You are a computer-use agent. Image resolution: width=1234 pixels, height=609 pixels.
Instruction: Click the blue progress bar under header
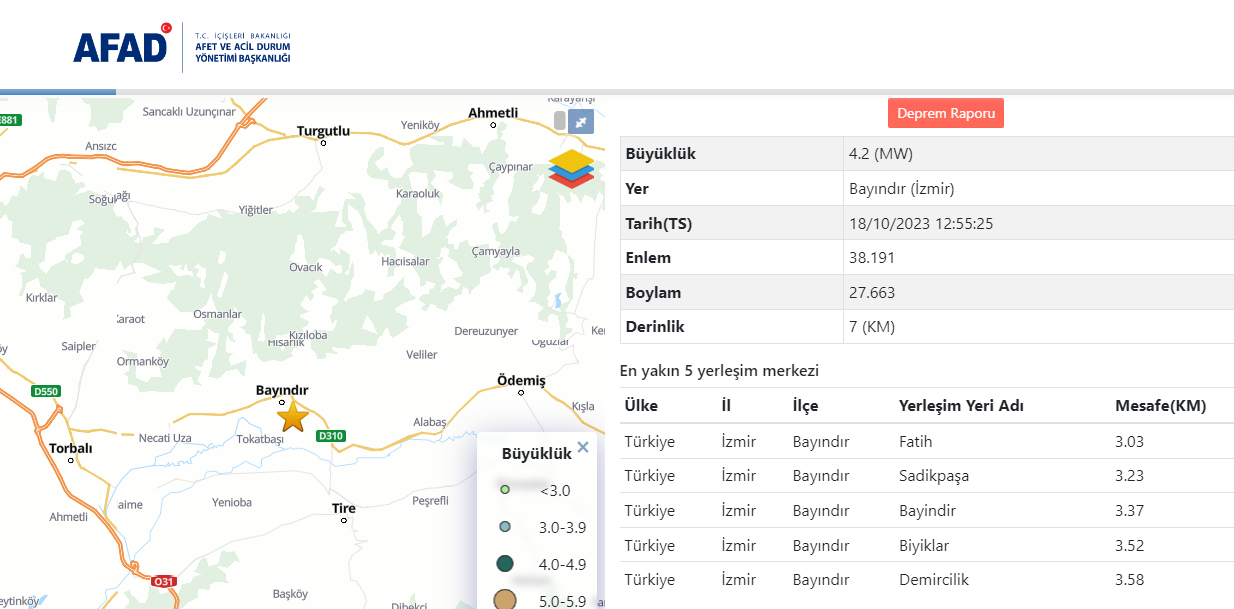[x=58, y=92]
